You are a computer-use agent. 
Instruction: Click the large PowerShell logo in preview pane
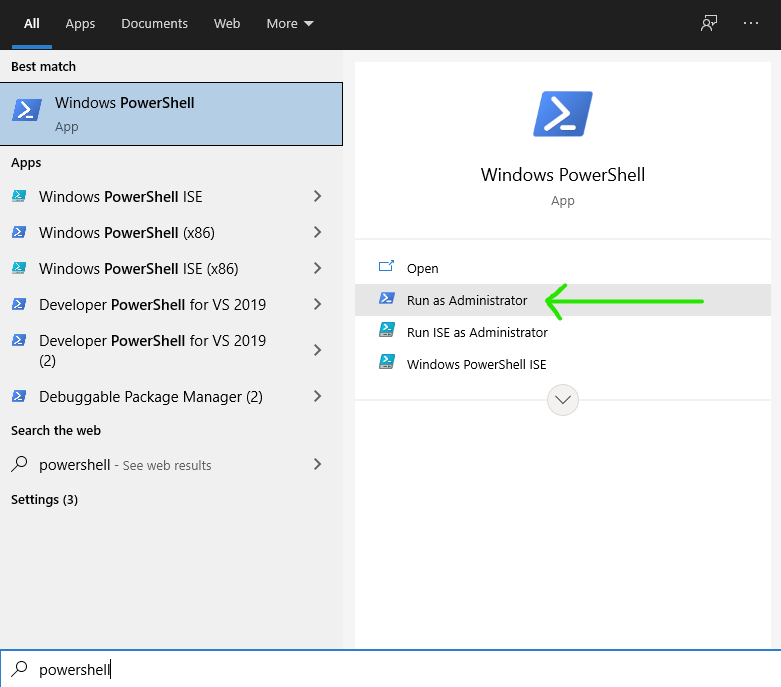point(563,114)
